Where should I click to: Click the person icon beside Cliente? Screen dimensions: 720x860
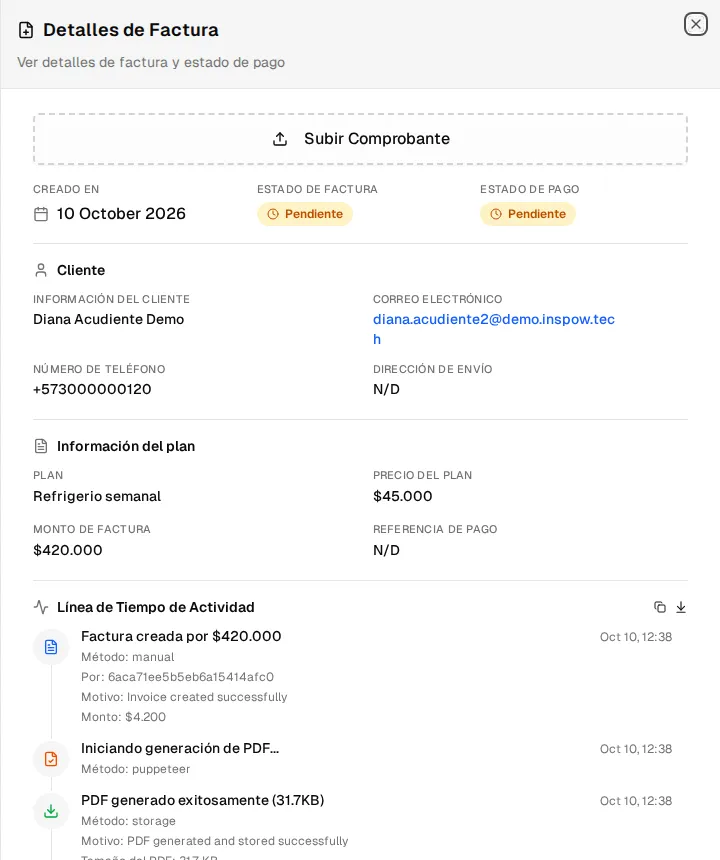click(41, 270)
